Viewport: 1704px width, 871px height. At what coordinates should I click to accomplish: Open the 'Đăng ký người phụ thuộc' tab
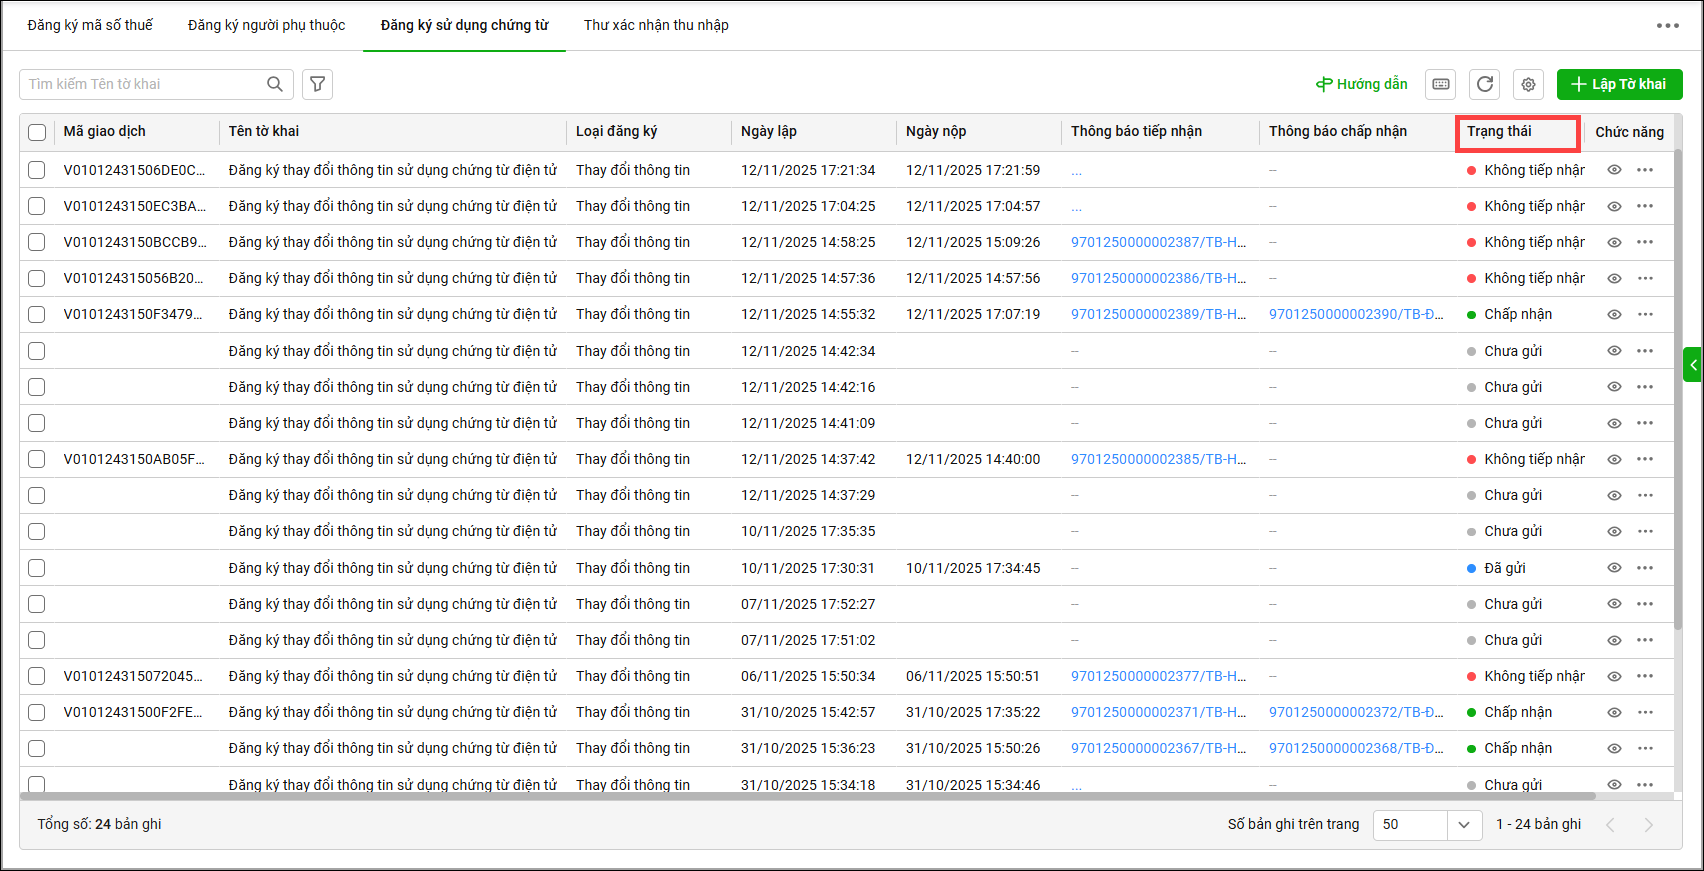click(267, 25)
